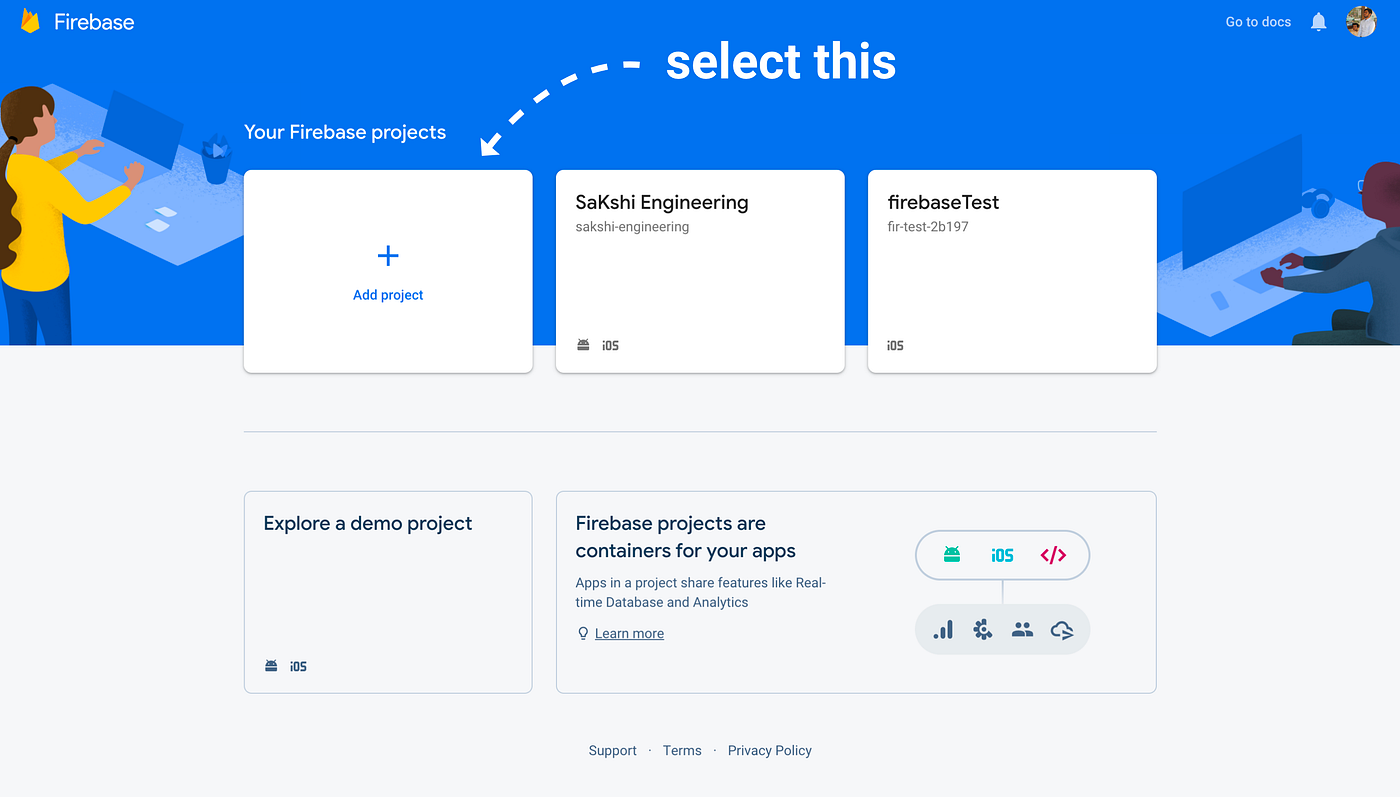Open your profile avatar menu
This screenshot has height=797, width=1400.
click(1360, 20)
